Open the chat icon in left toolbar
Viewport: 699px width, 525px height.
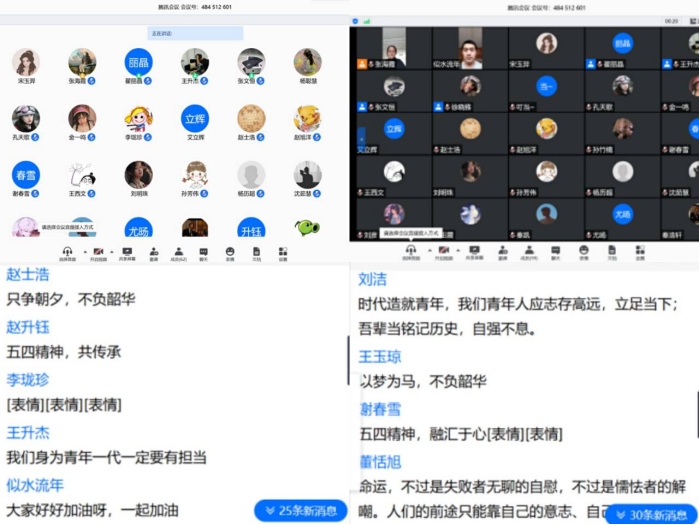pos(204,251)
